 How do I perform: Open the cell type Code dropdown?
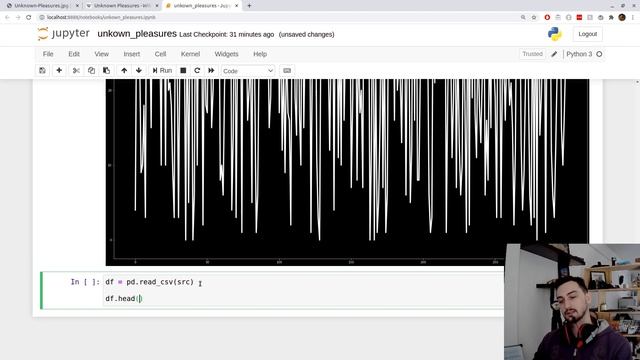point(248,71)
